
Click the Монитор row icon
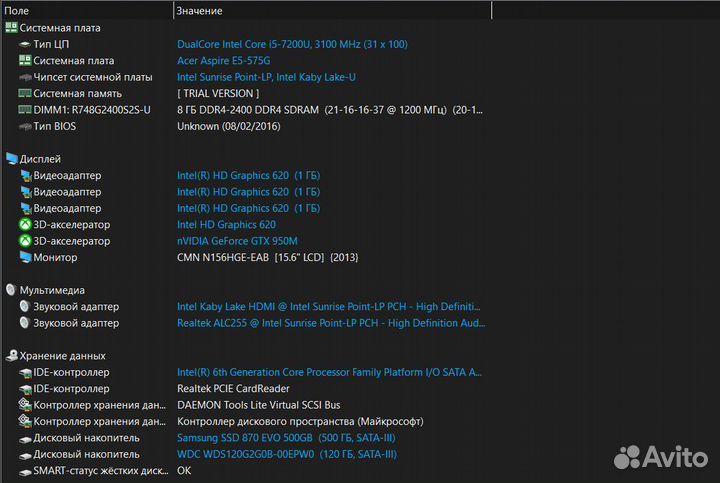coord(25,257)
